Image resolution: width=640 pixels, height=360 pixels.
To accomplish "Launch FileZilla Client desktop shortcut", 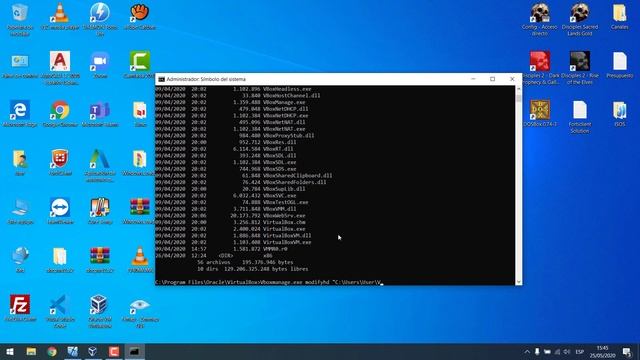I will (x=20, y=309).
